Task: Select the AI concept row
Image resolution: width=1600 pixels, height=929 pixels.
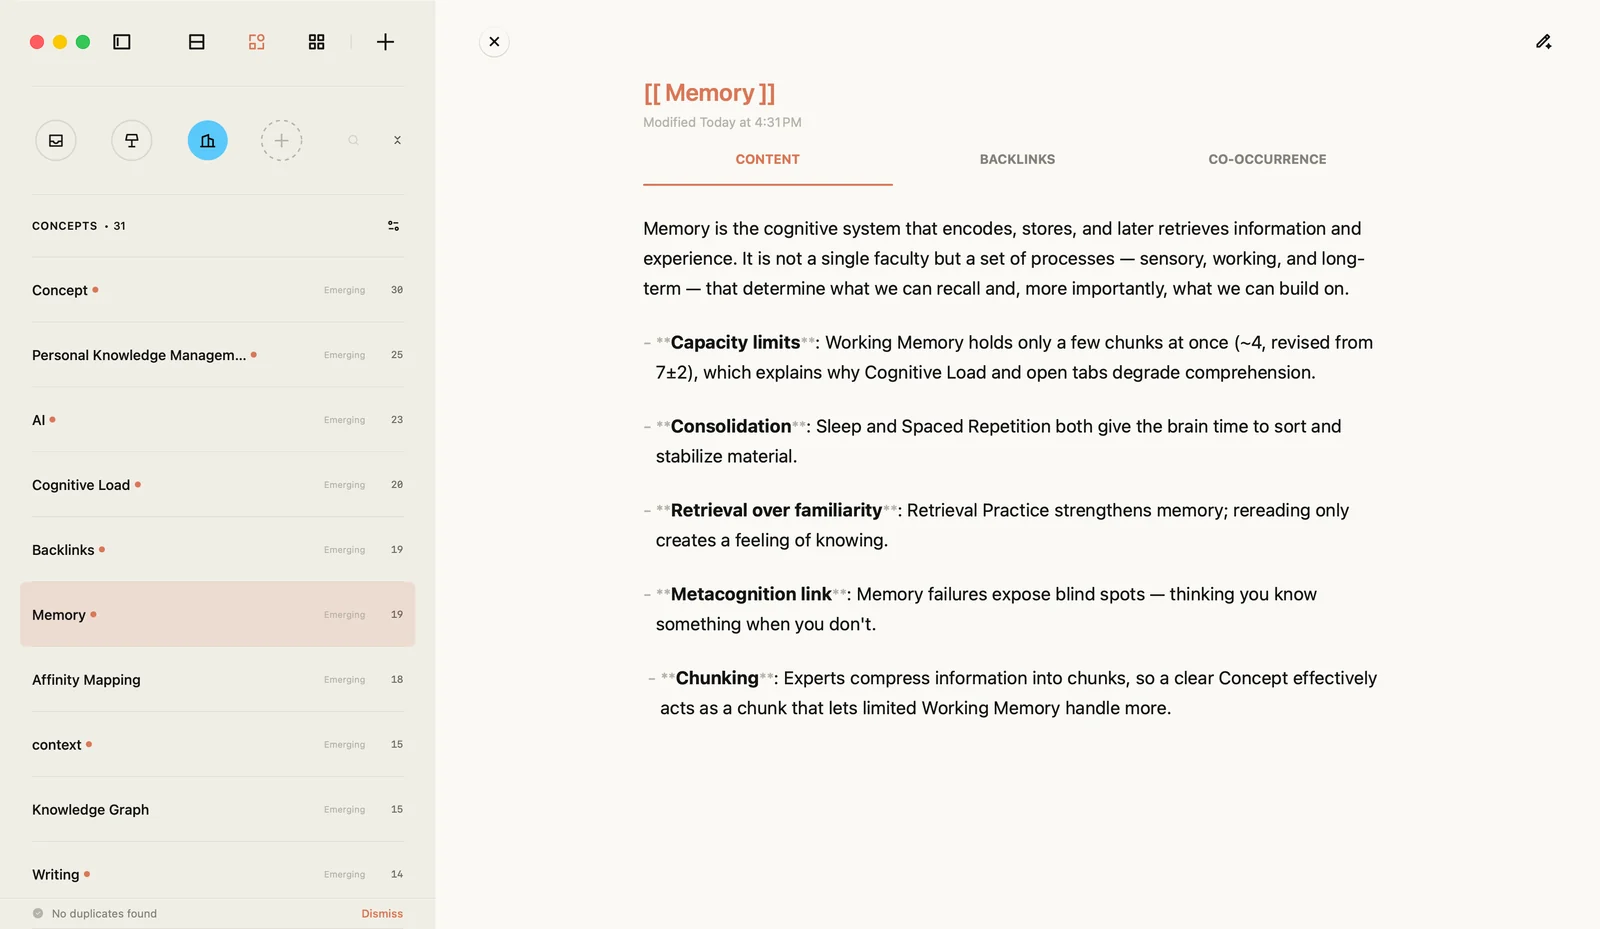Action: coord(218,420)
